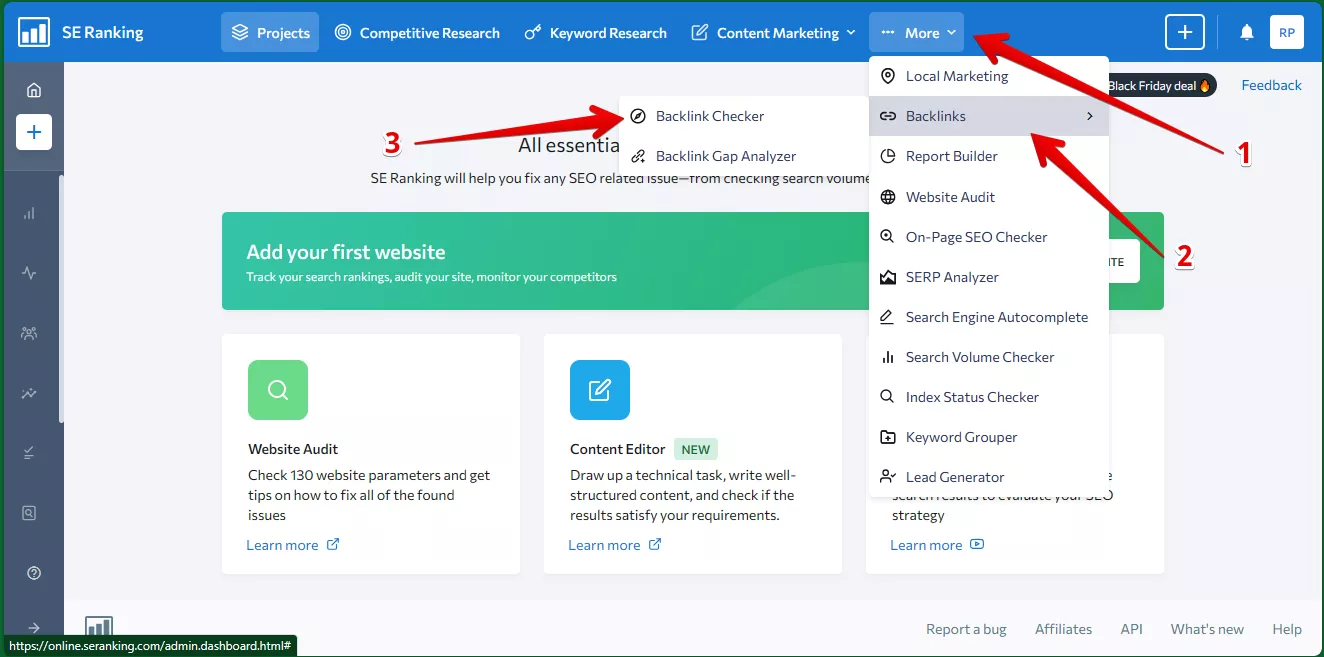Image resolution: width=1324 pixels, height=657 pixels.
Task: Click the Backlink Gap Analyzer link icon
Action: pos(637,156)
